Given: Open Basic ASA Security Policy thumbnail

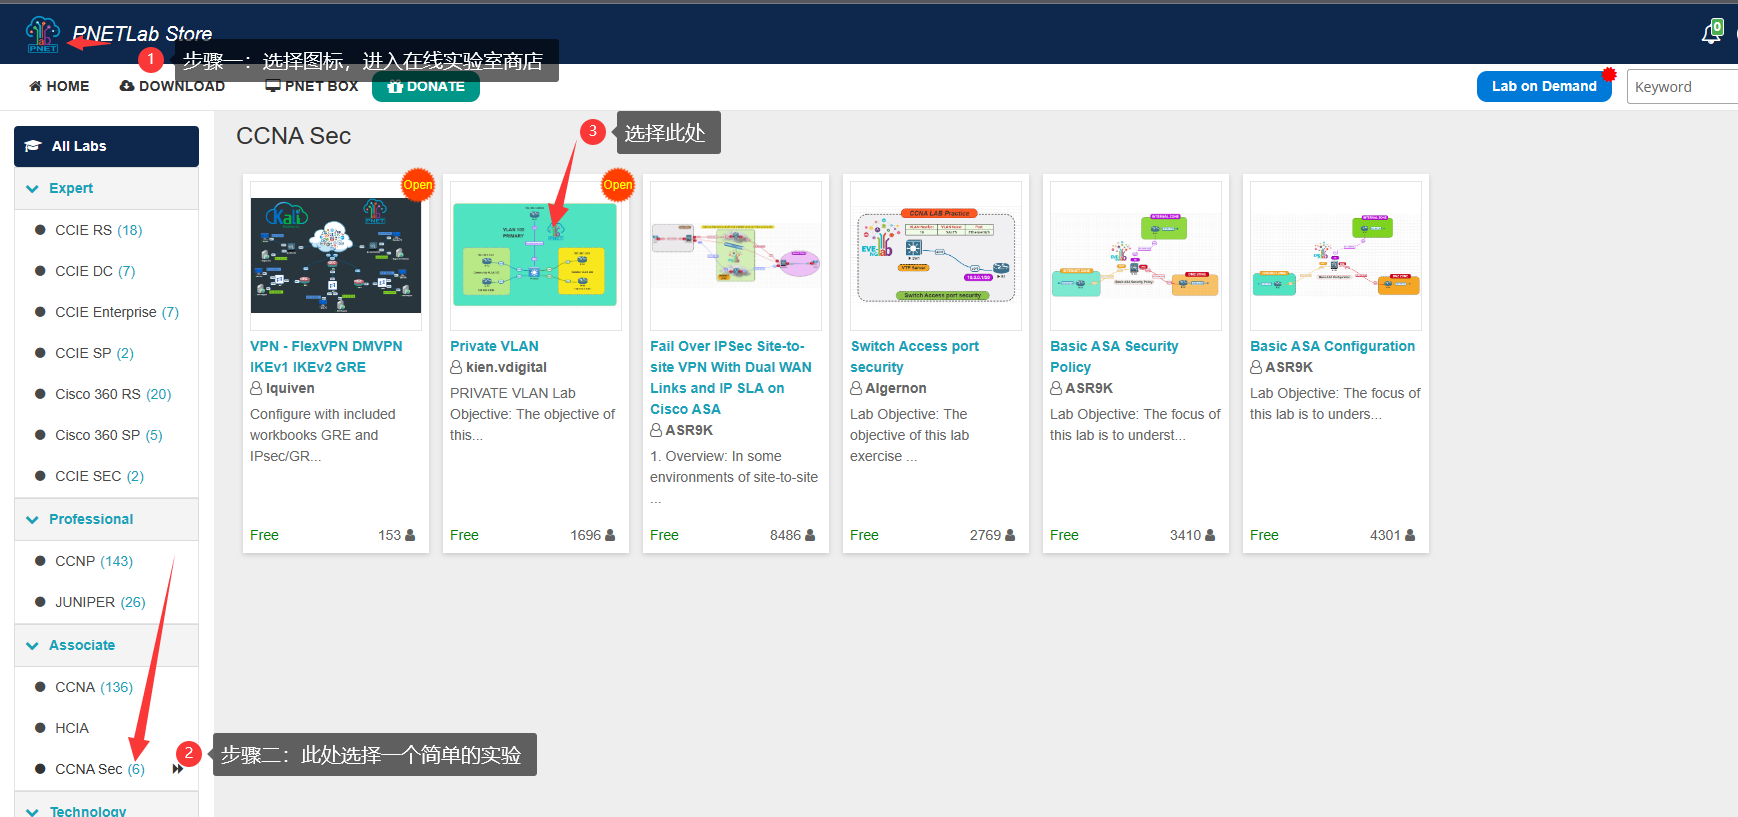Looking at the screenshot, I should point(1136,255).
